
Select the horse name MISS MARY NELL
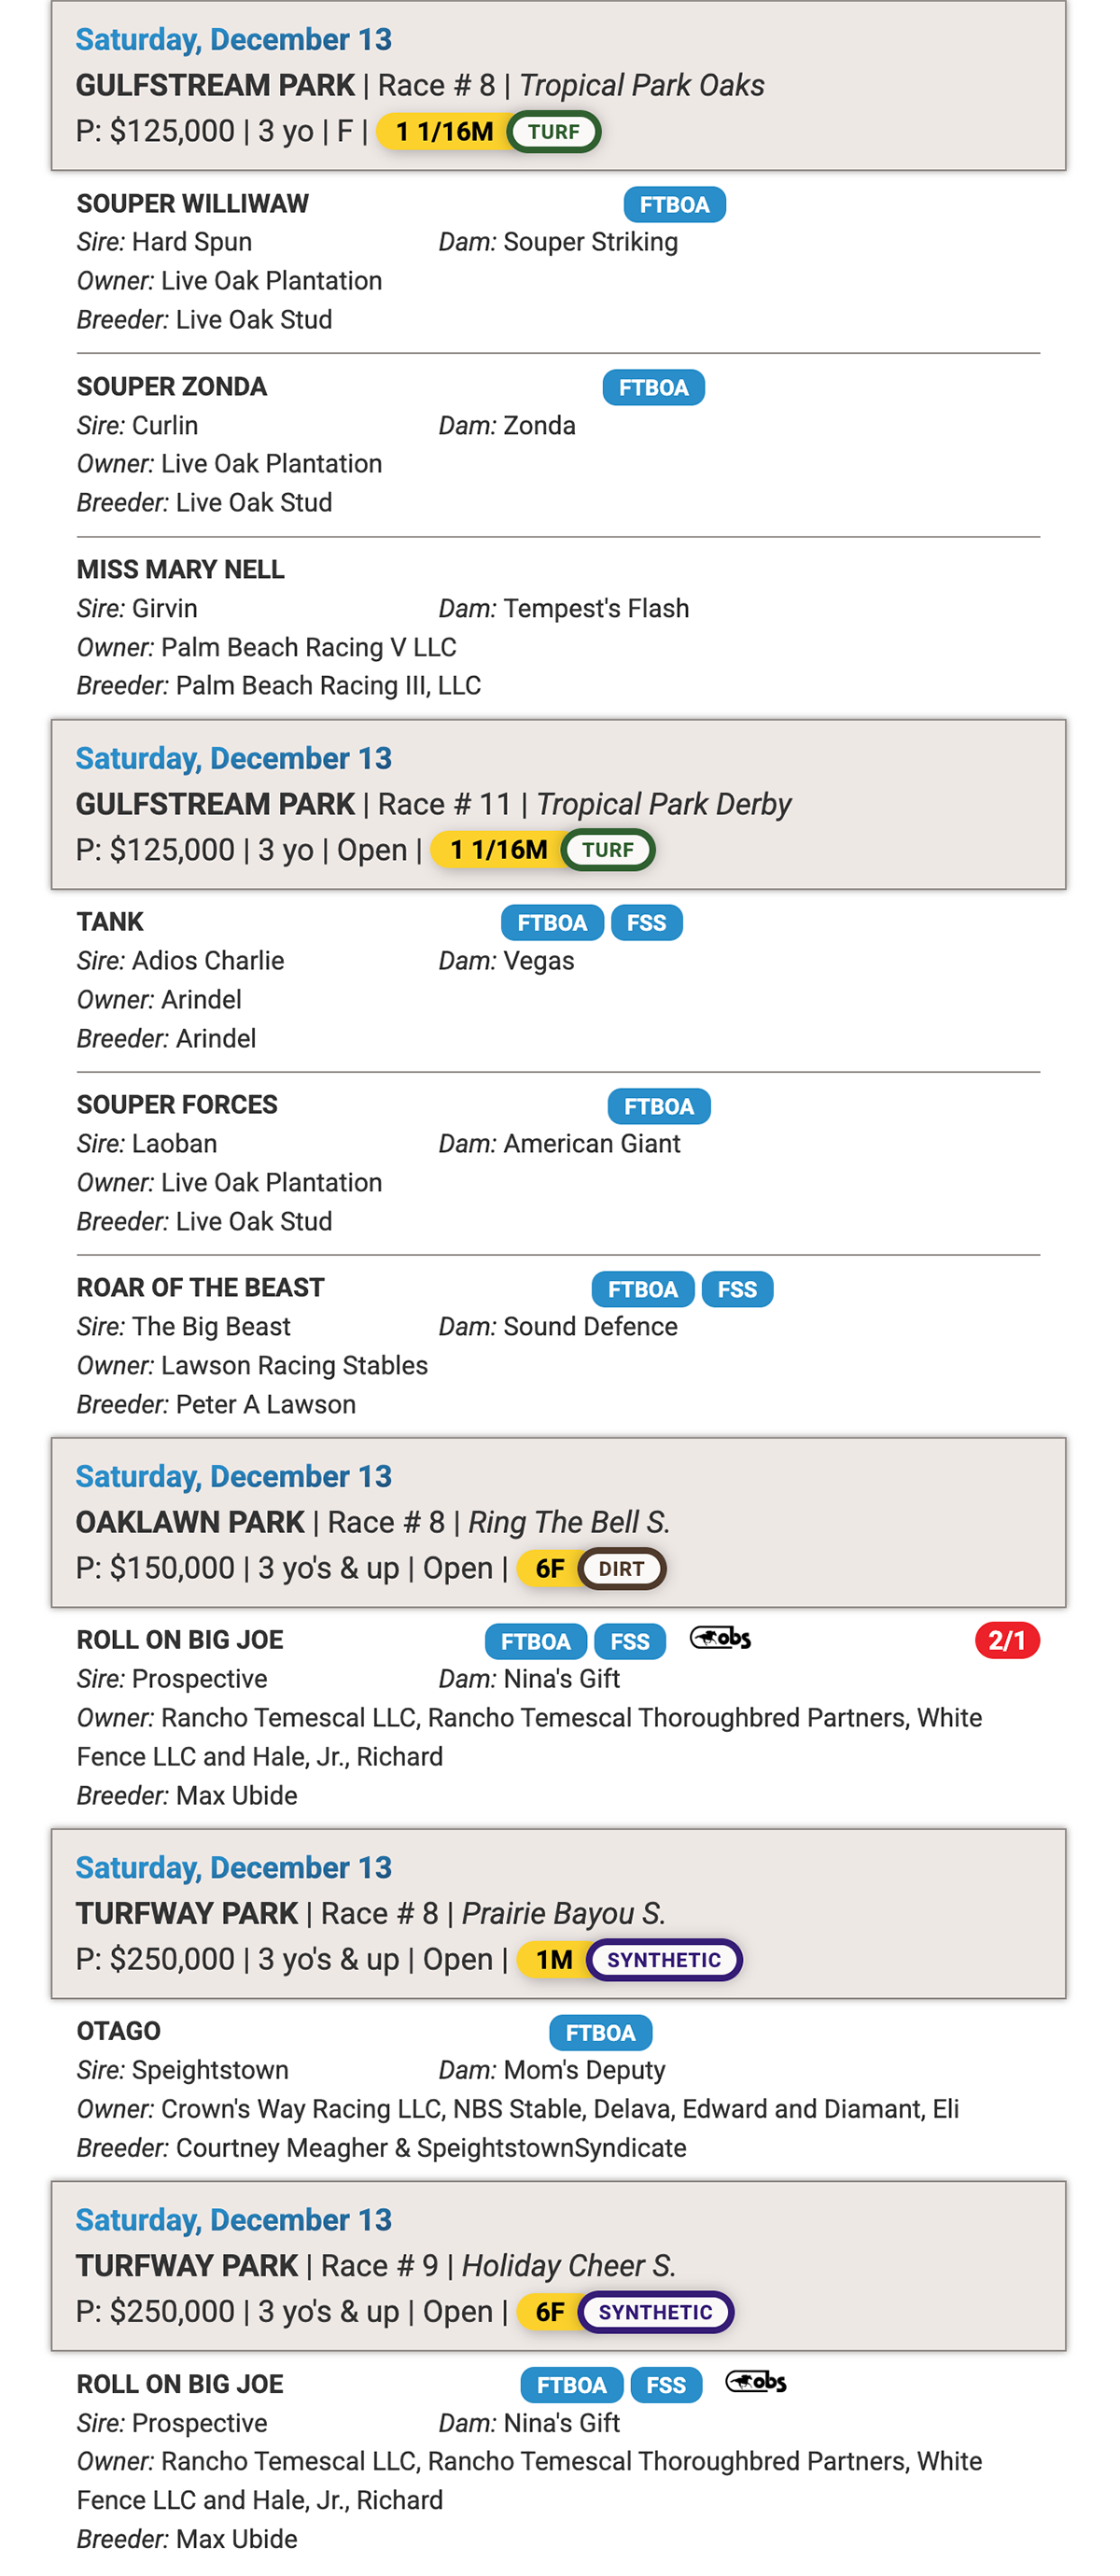(181, 570)
